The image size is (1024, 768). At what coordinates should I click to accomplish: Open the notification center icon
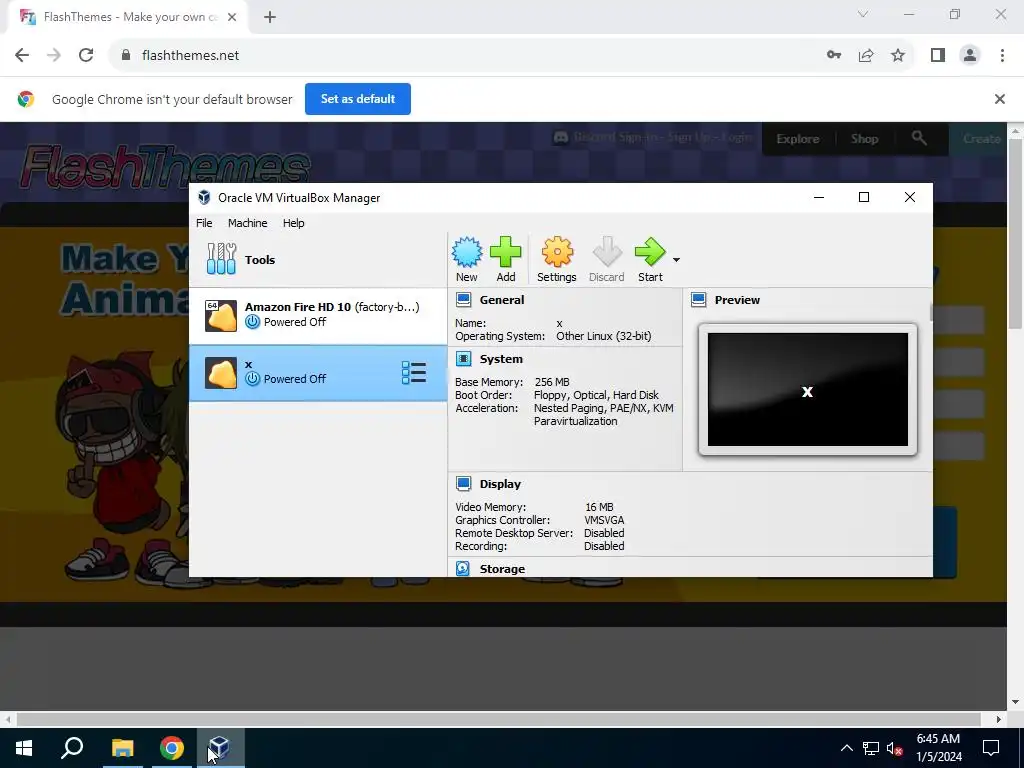coord(991,748)
